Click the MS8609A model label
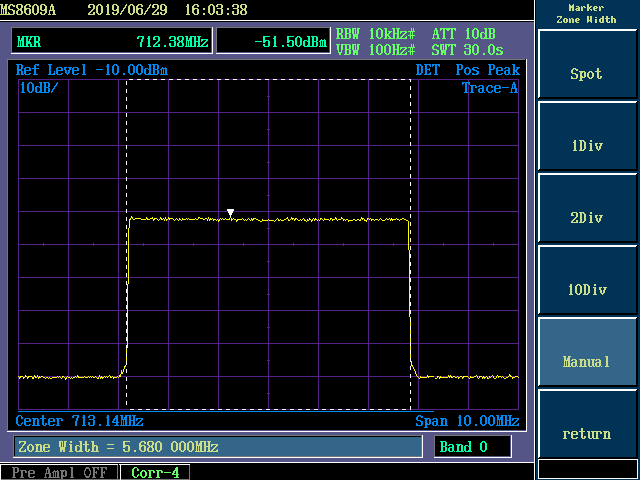 pos(28,10)
